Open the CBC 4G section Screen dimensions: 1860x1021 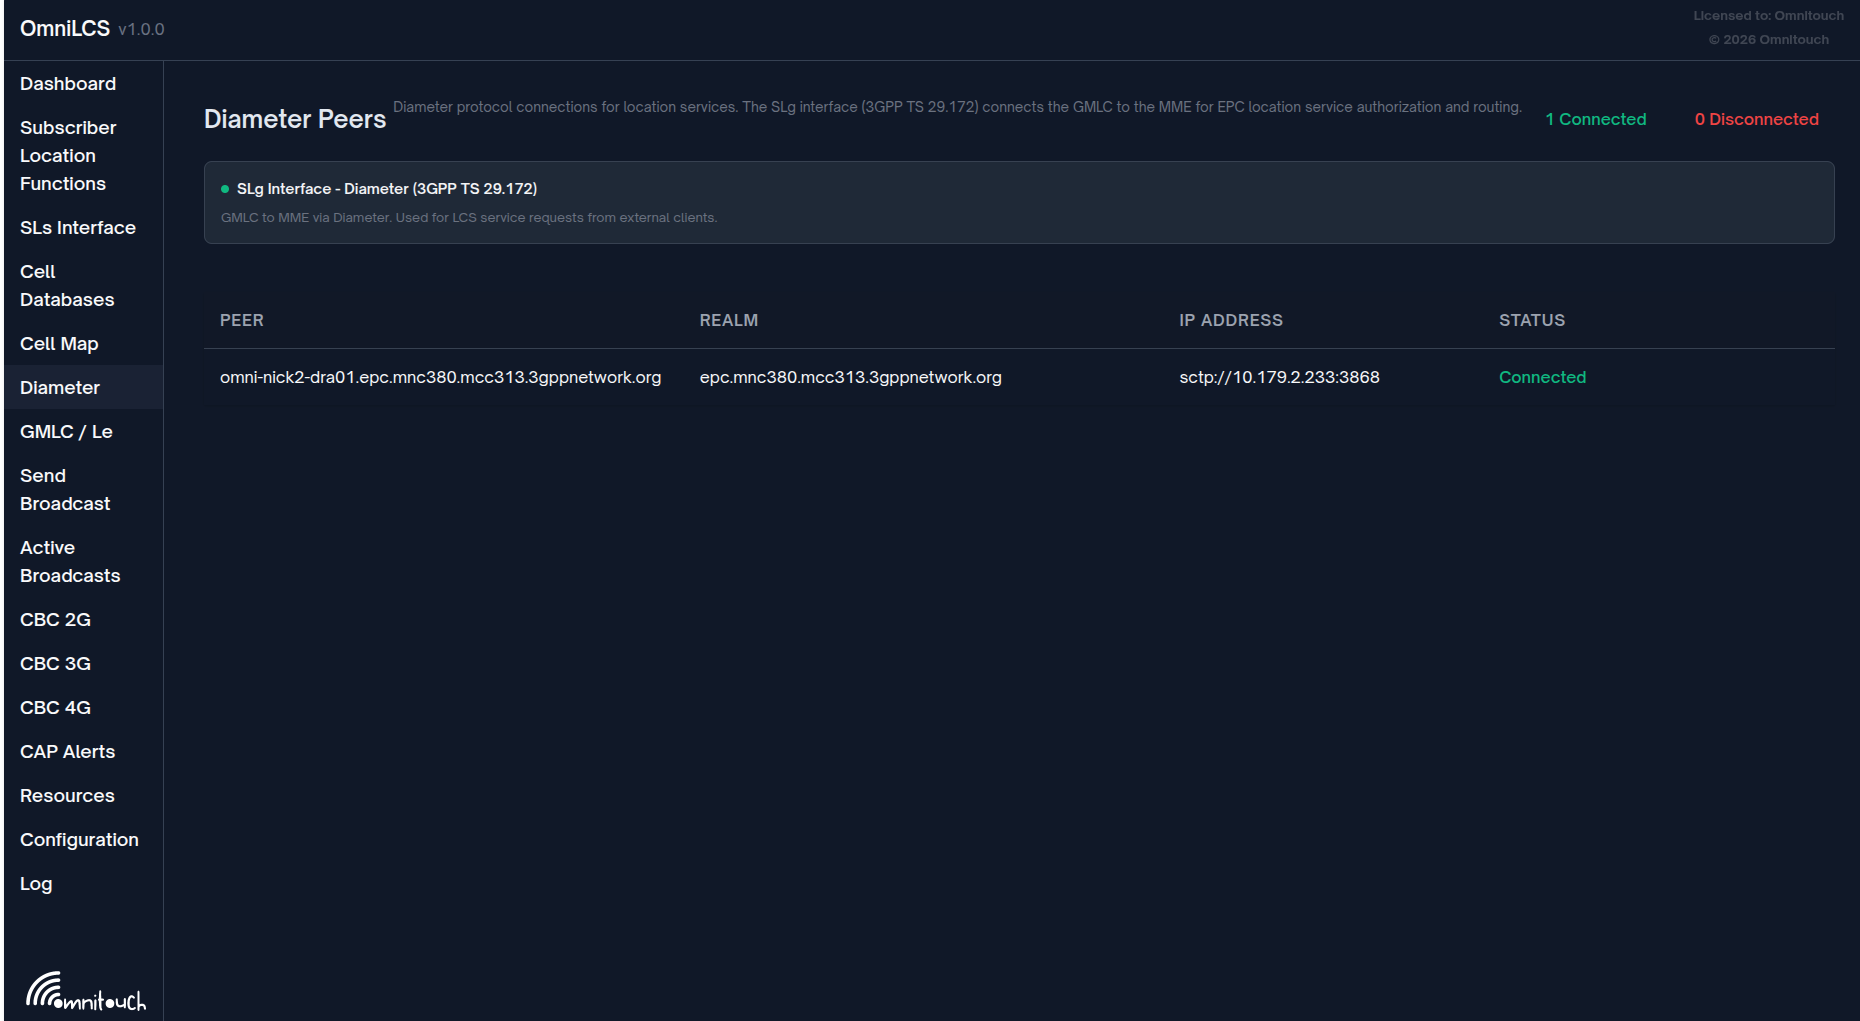click(x=55, y=708)
